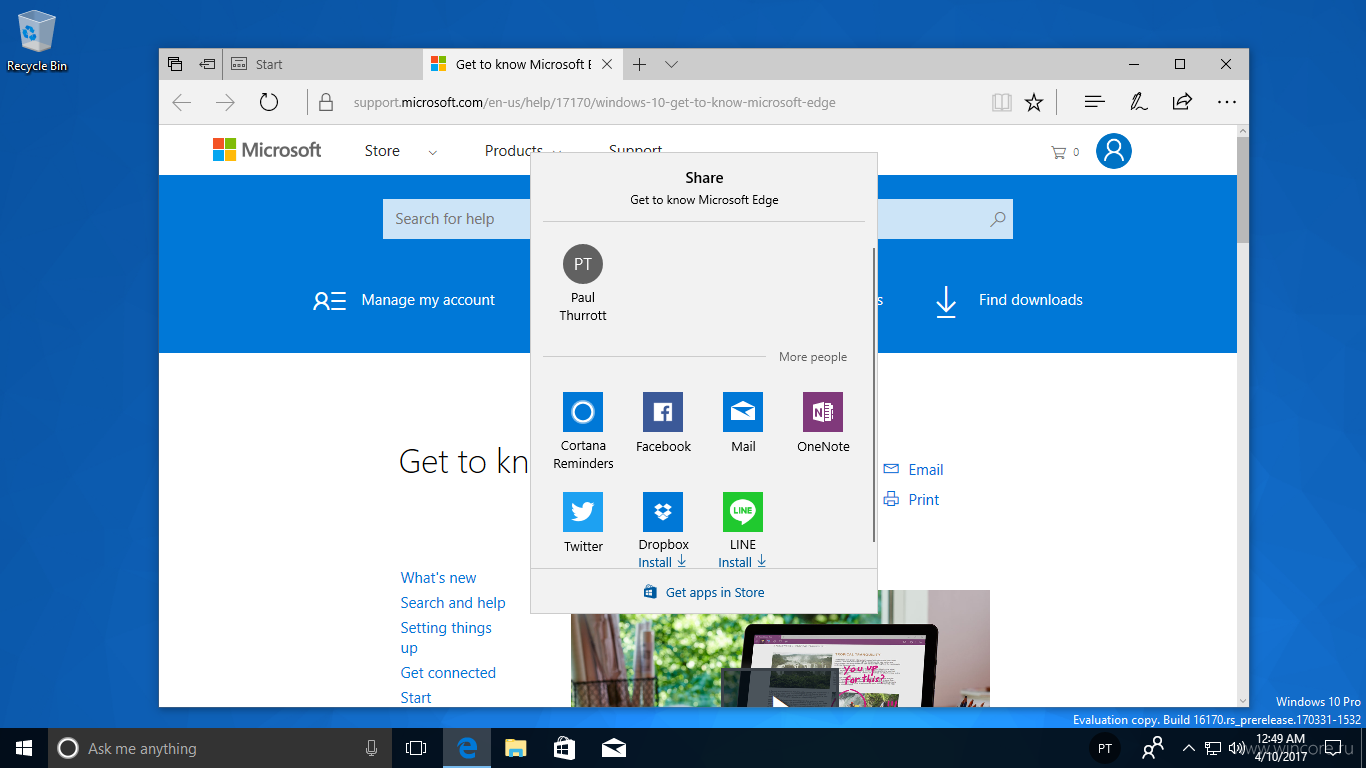
Task: Share to OneNote
Action: coord(823,423)
